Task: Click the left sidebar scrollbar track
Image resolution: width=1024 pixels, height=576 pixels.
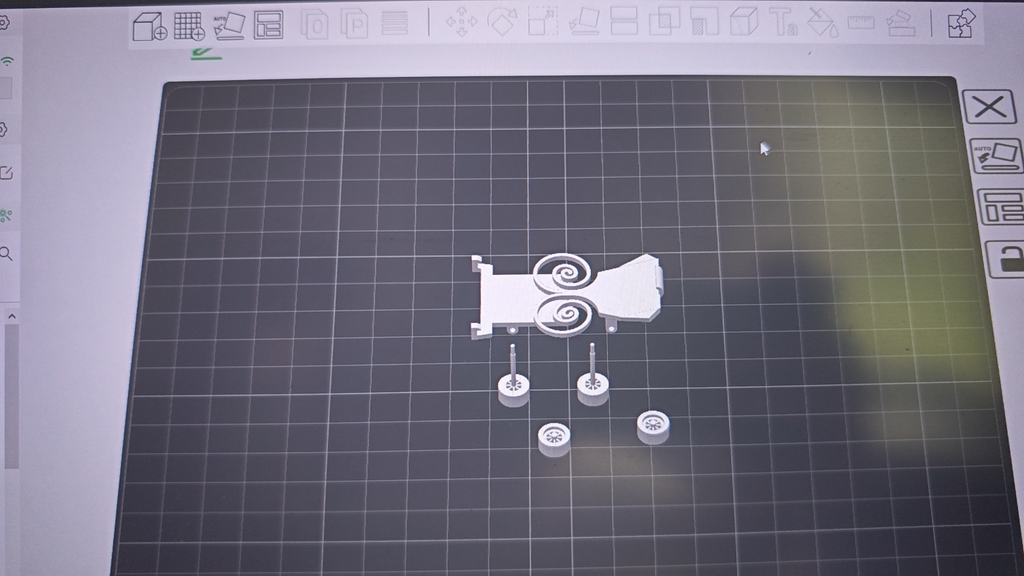Action: pos(11,397)
